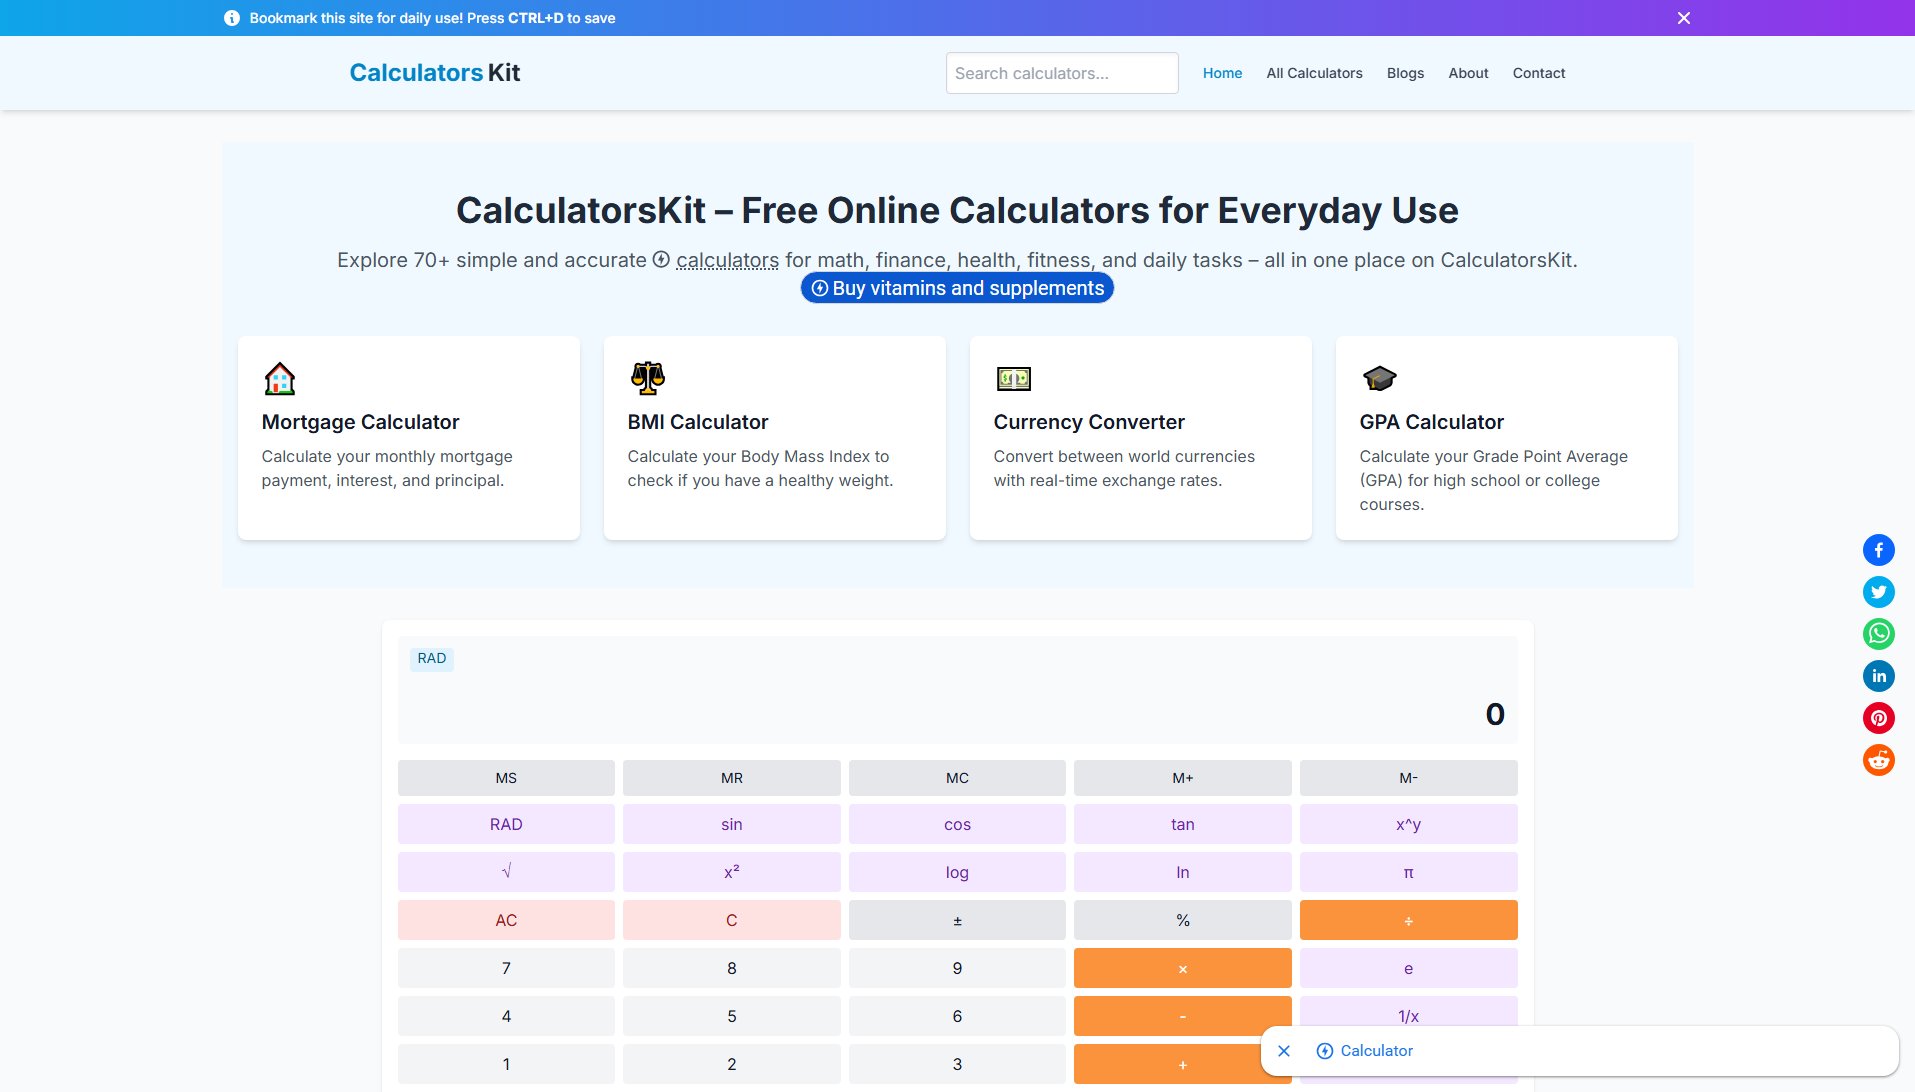The image size is (1915, 1092).
Task: Click the LinkedIn share icon
Action: pyautogui.click(x=1878, y=676)
